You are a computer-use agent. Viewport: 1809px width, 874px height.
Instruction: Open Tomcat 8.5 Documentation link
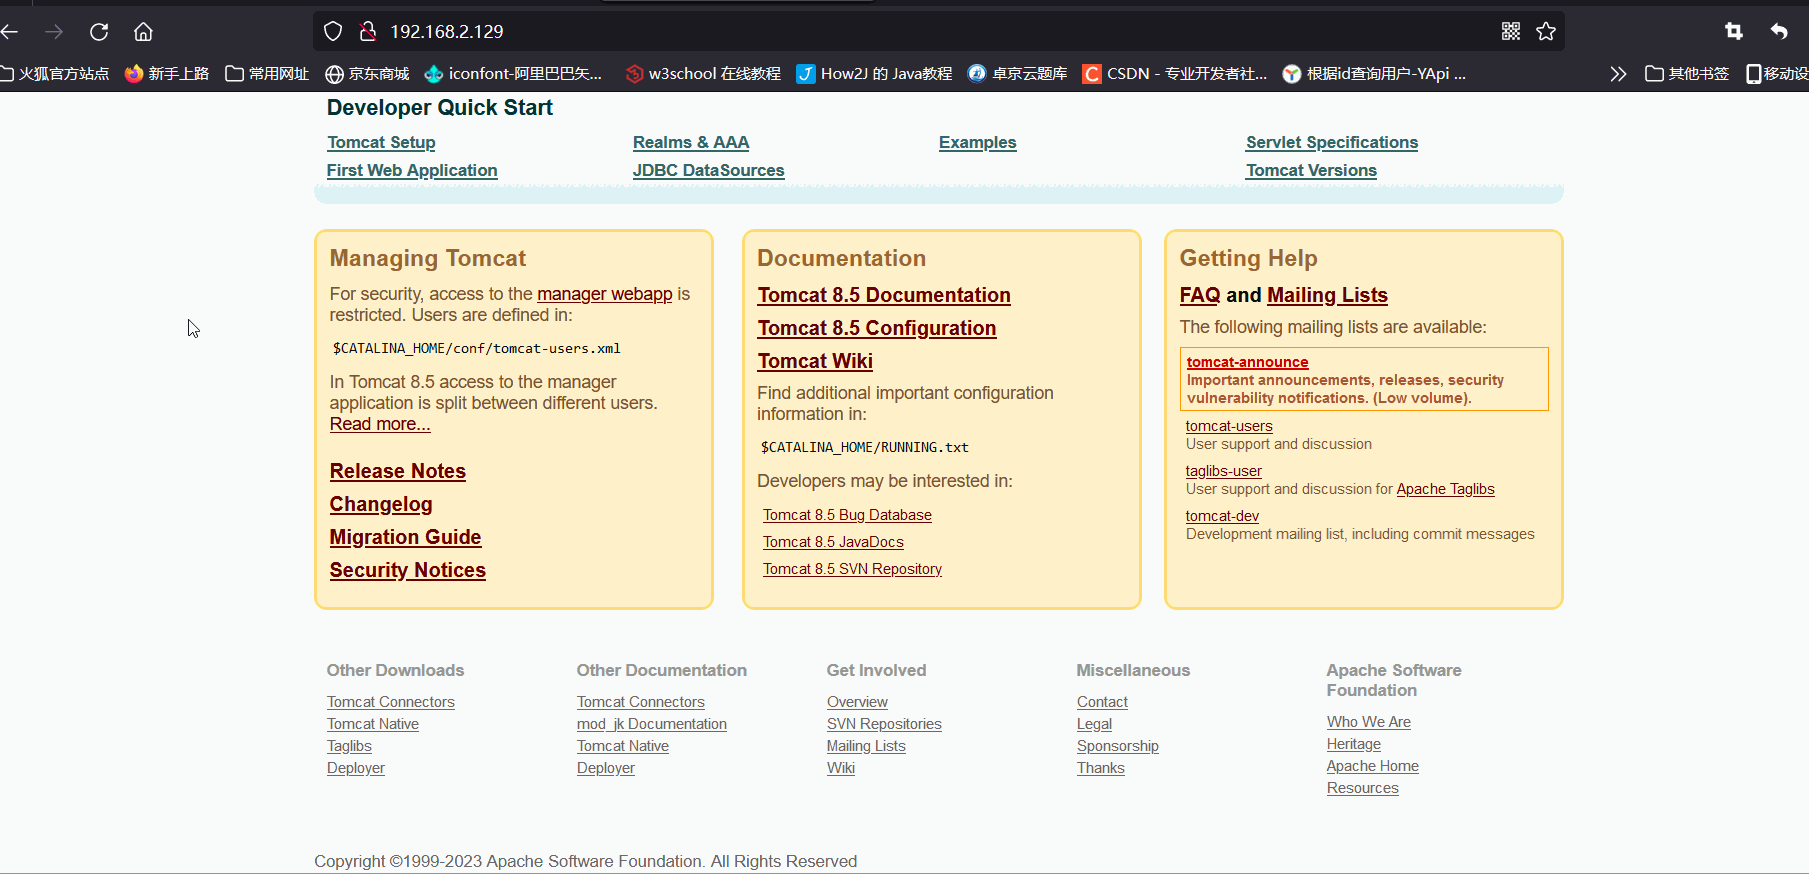tap(884, 295)
